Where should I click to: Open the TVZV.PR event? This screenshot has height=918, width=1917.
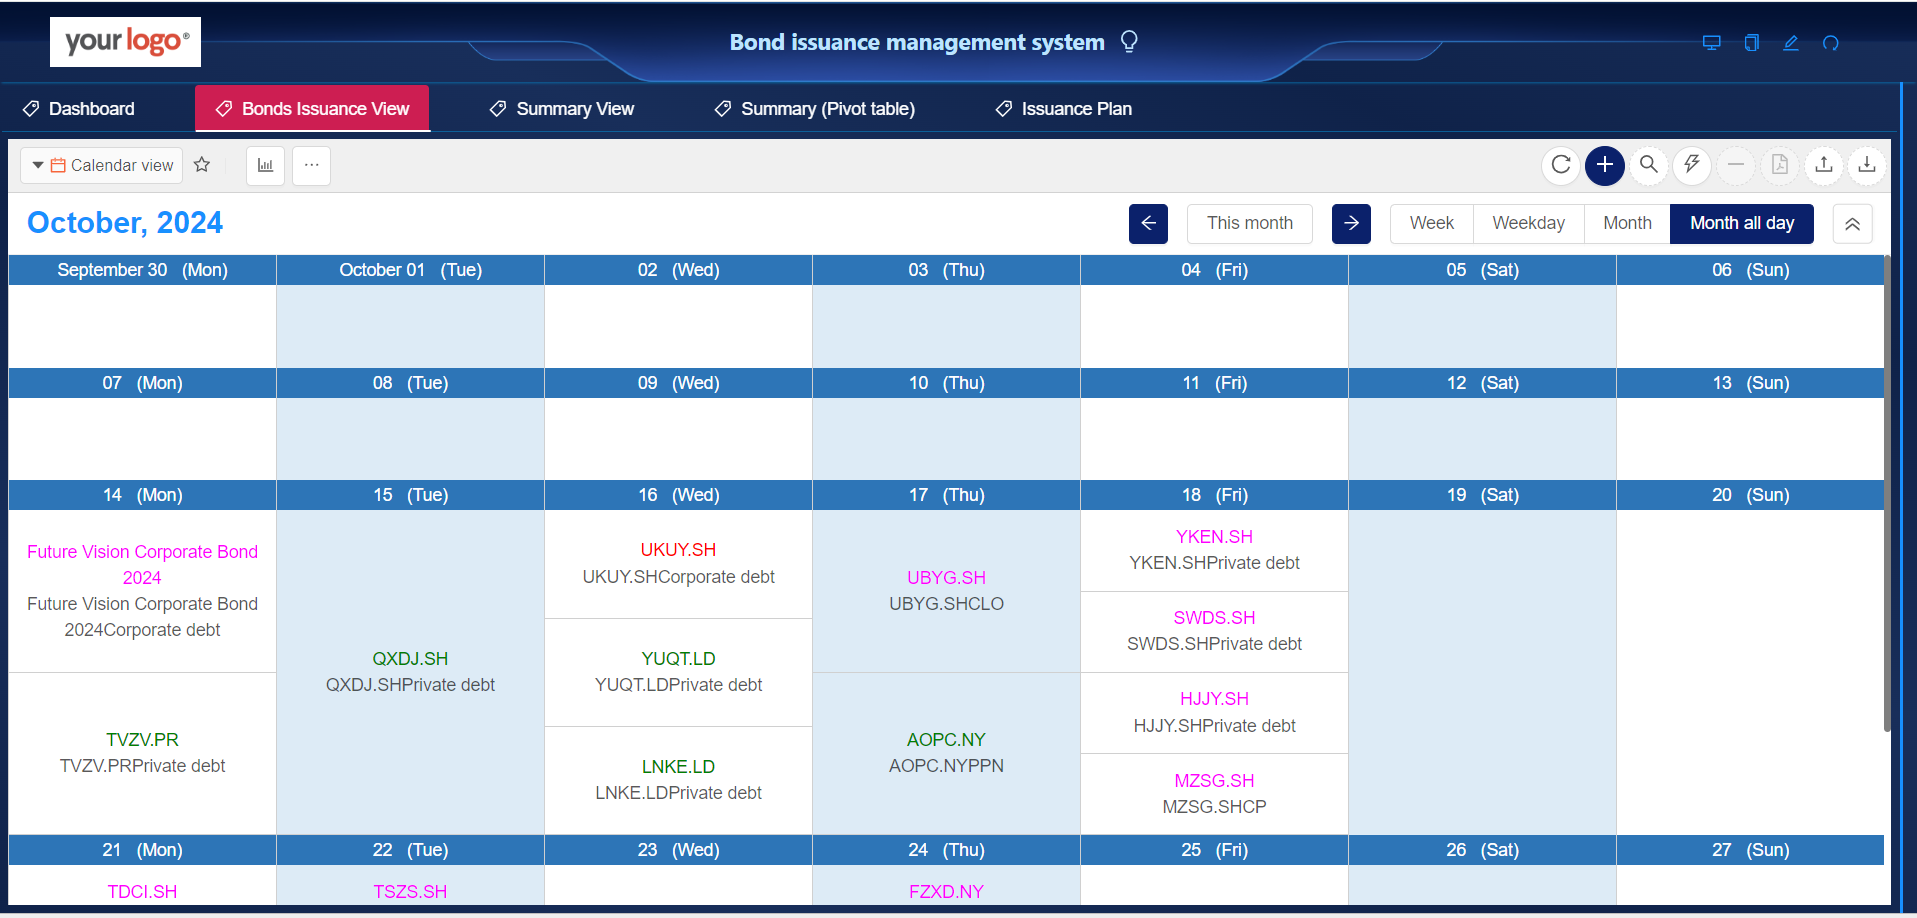(x=142, y=753)
